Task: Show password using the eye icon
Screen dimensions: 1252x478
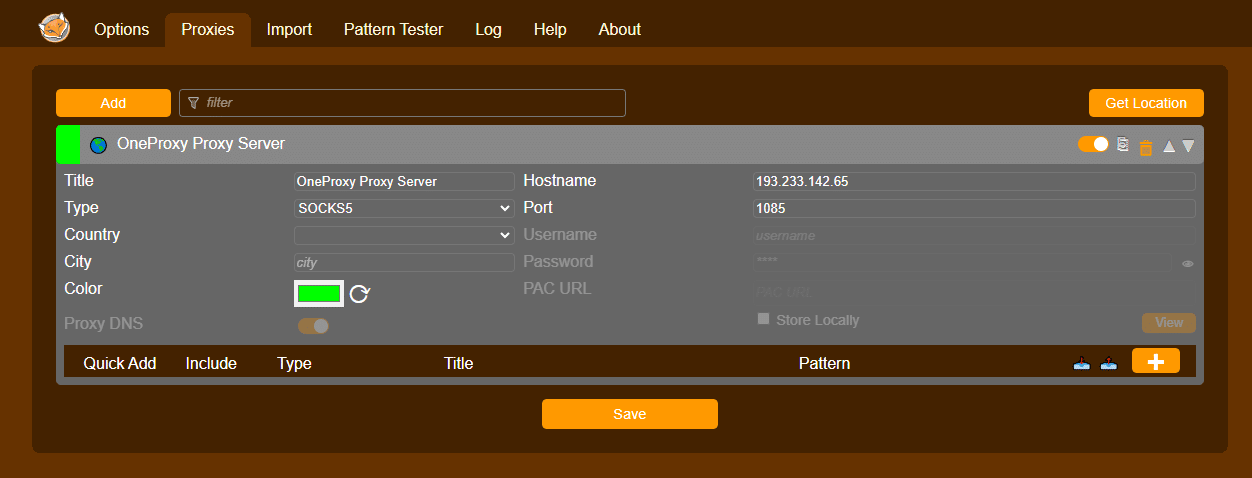Action: pyautogui.click(x=1188, y=264)
